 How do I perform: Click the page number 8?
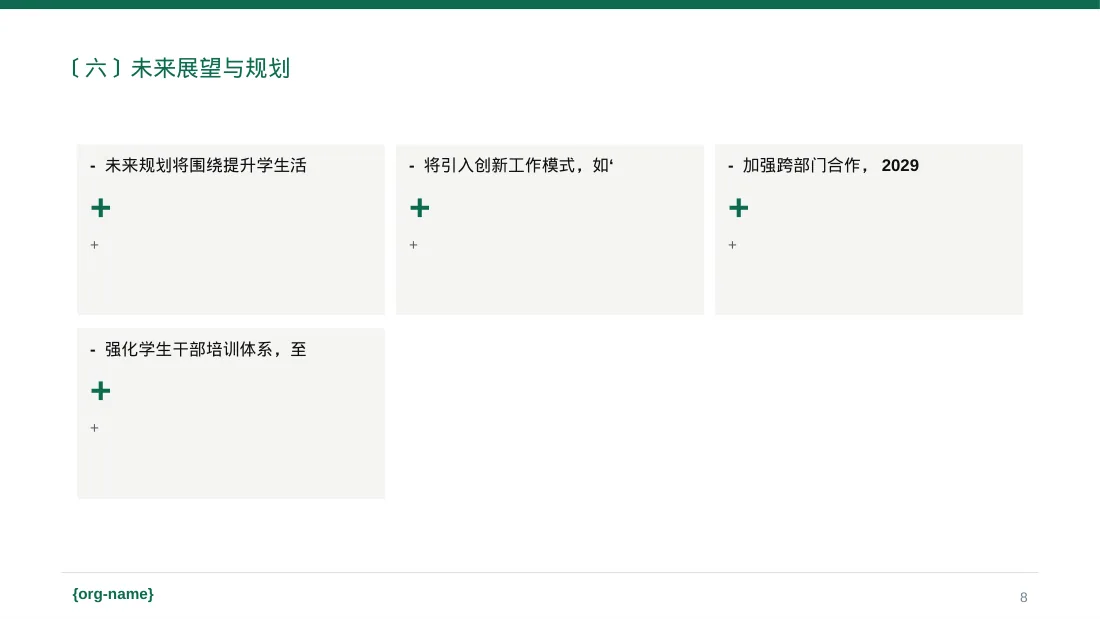point(1024,597)
